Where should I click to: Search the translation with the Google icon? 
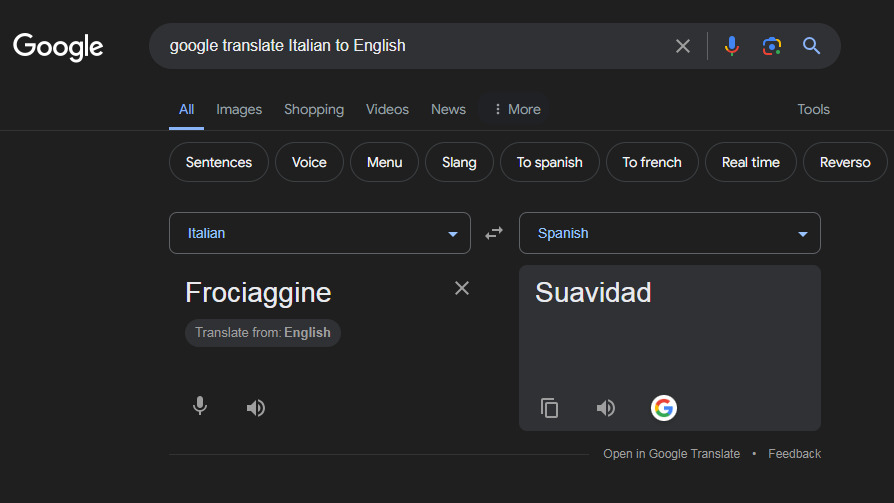[664, 408]
